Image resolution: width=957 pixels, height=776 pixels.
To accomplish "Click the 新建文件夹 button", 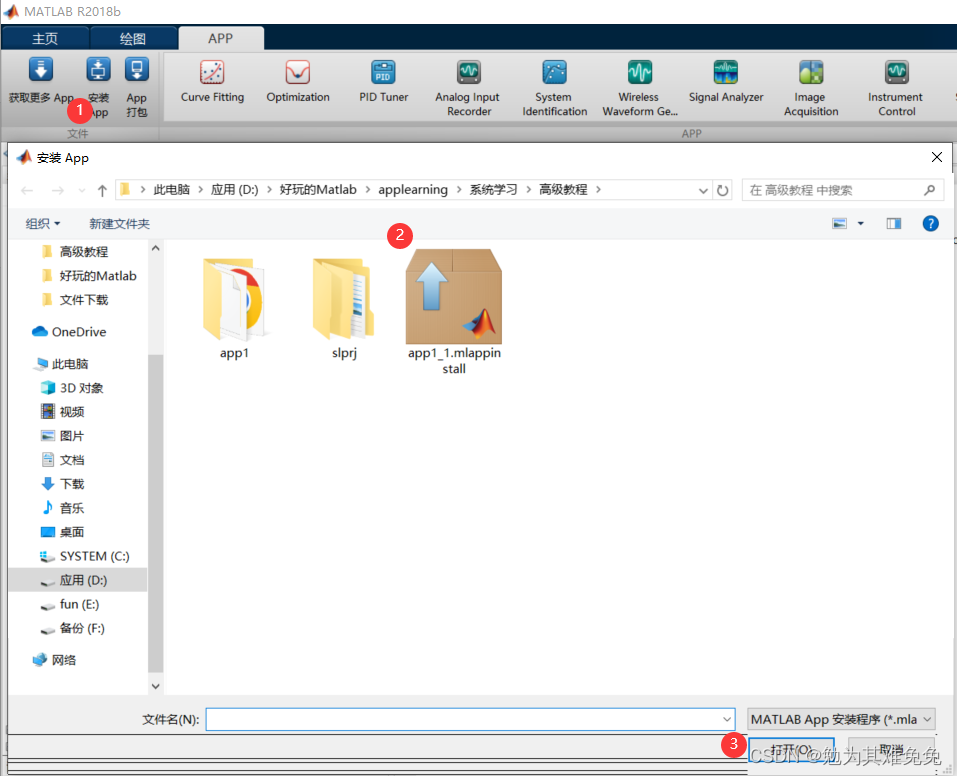I will click(119, 223).
